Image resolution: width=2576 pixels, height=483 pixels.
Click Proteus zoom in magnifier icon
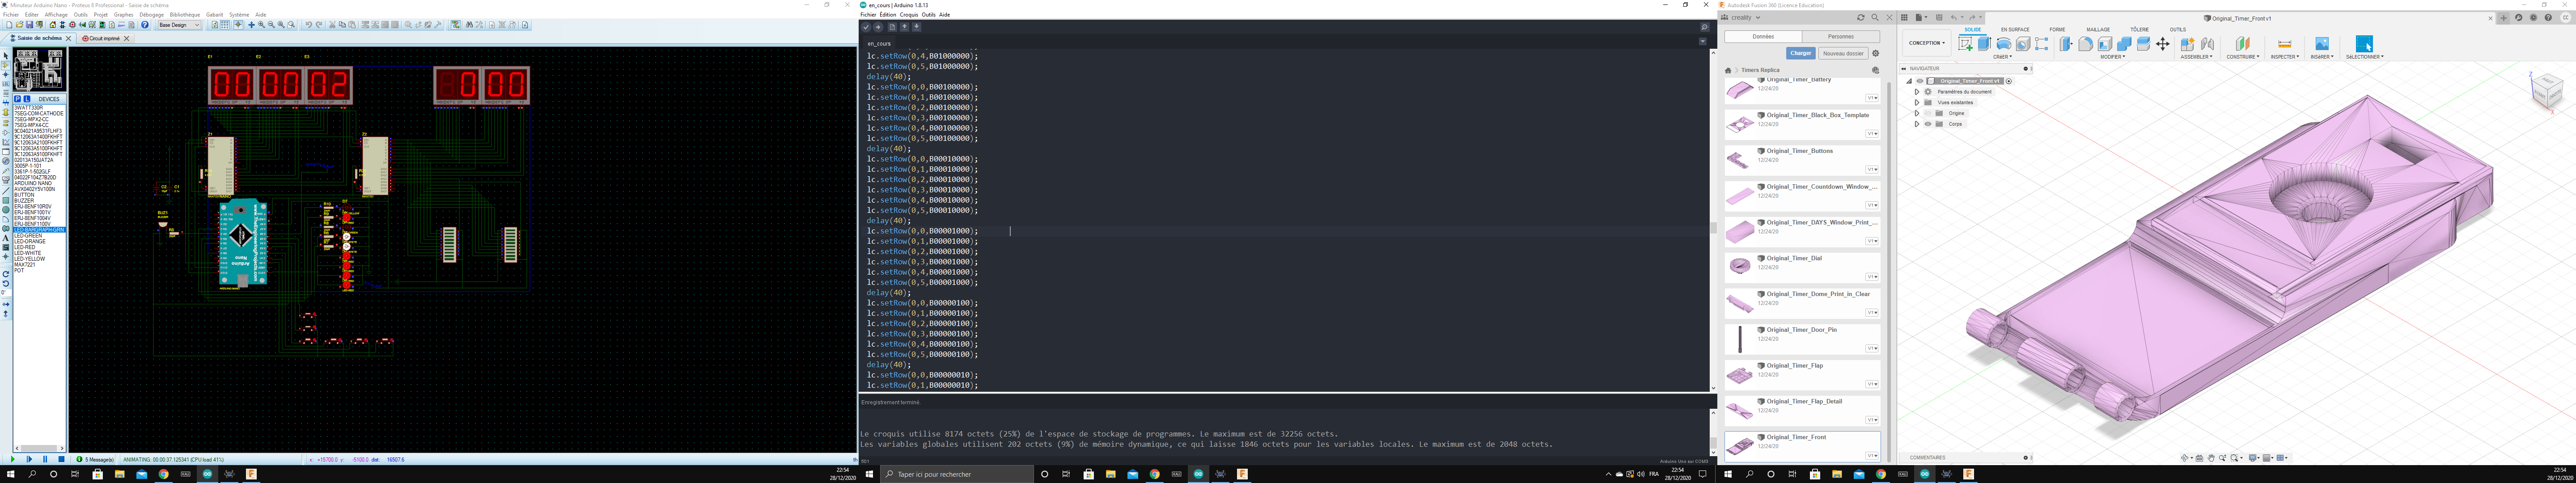click(262, 25)
